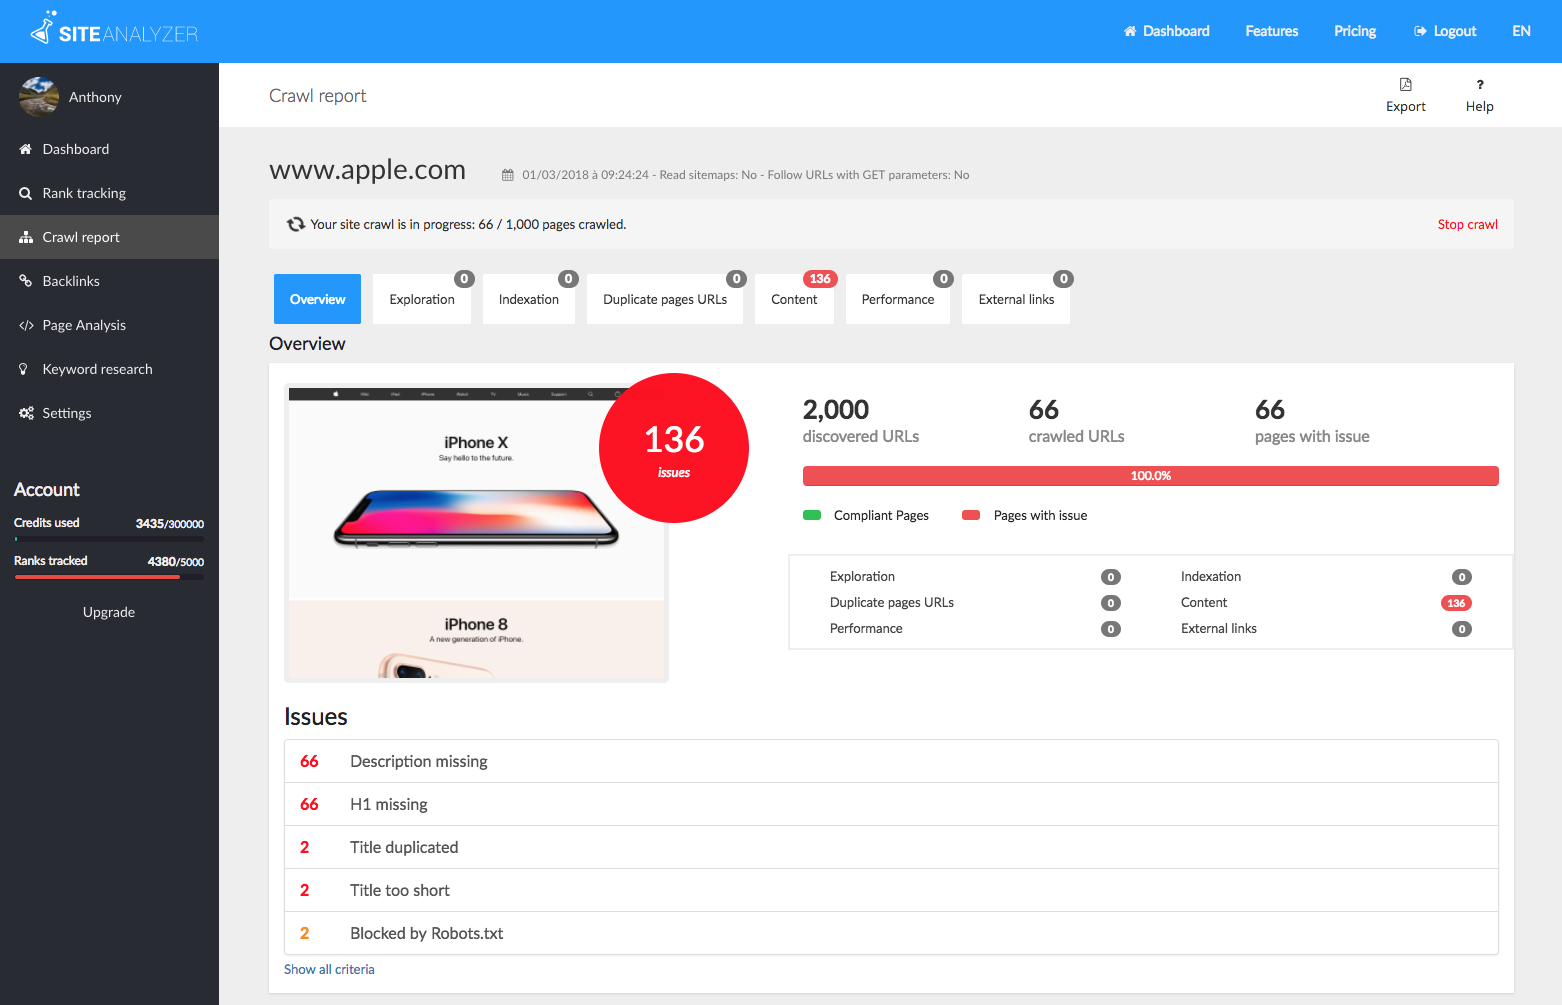Click the green Compliant Pages legend swatch

[812, 515]
